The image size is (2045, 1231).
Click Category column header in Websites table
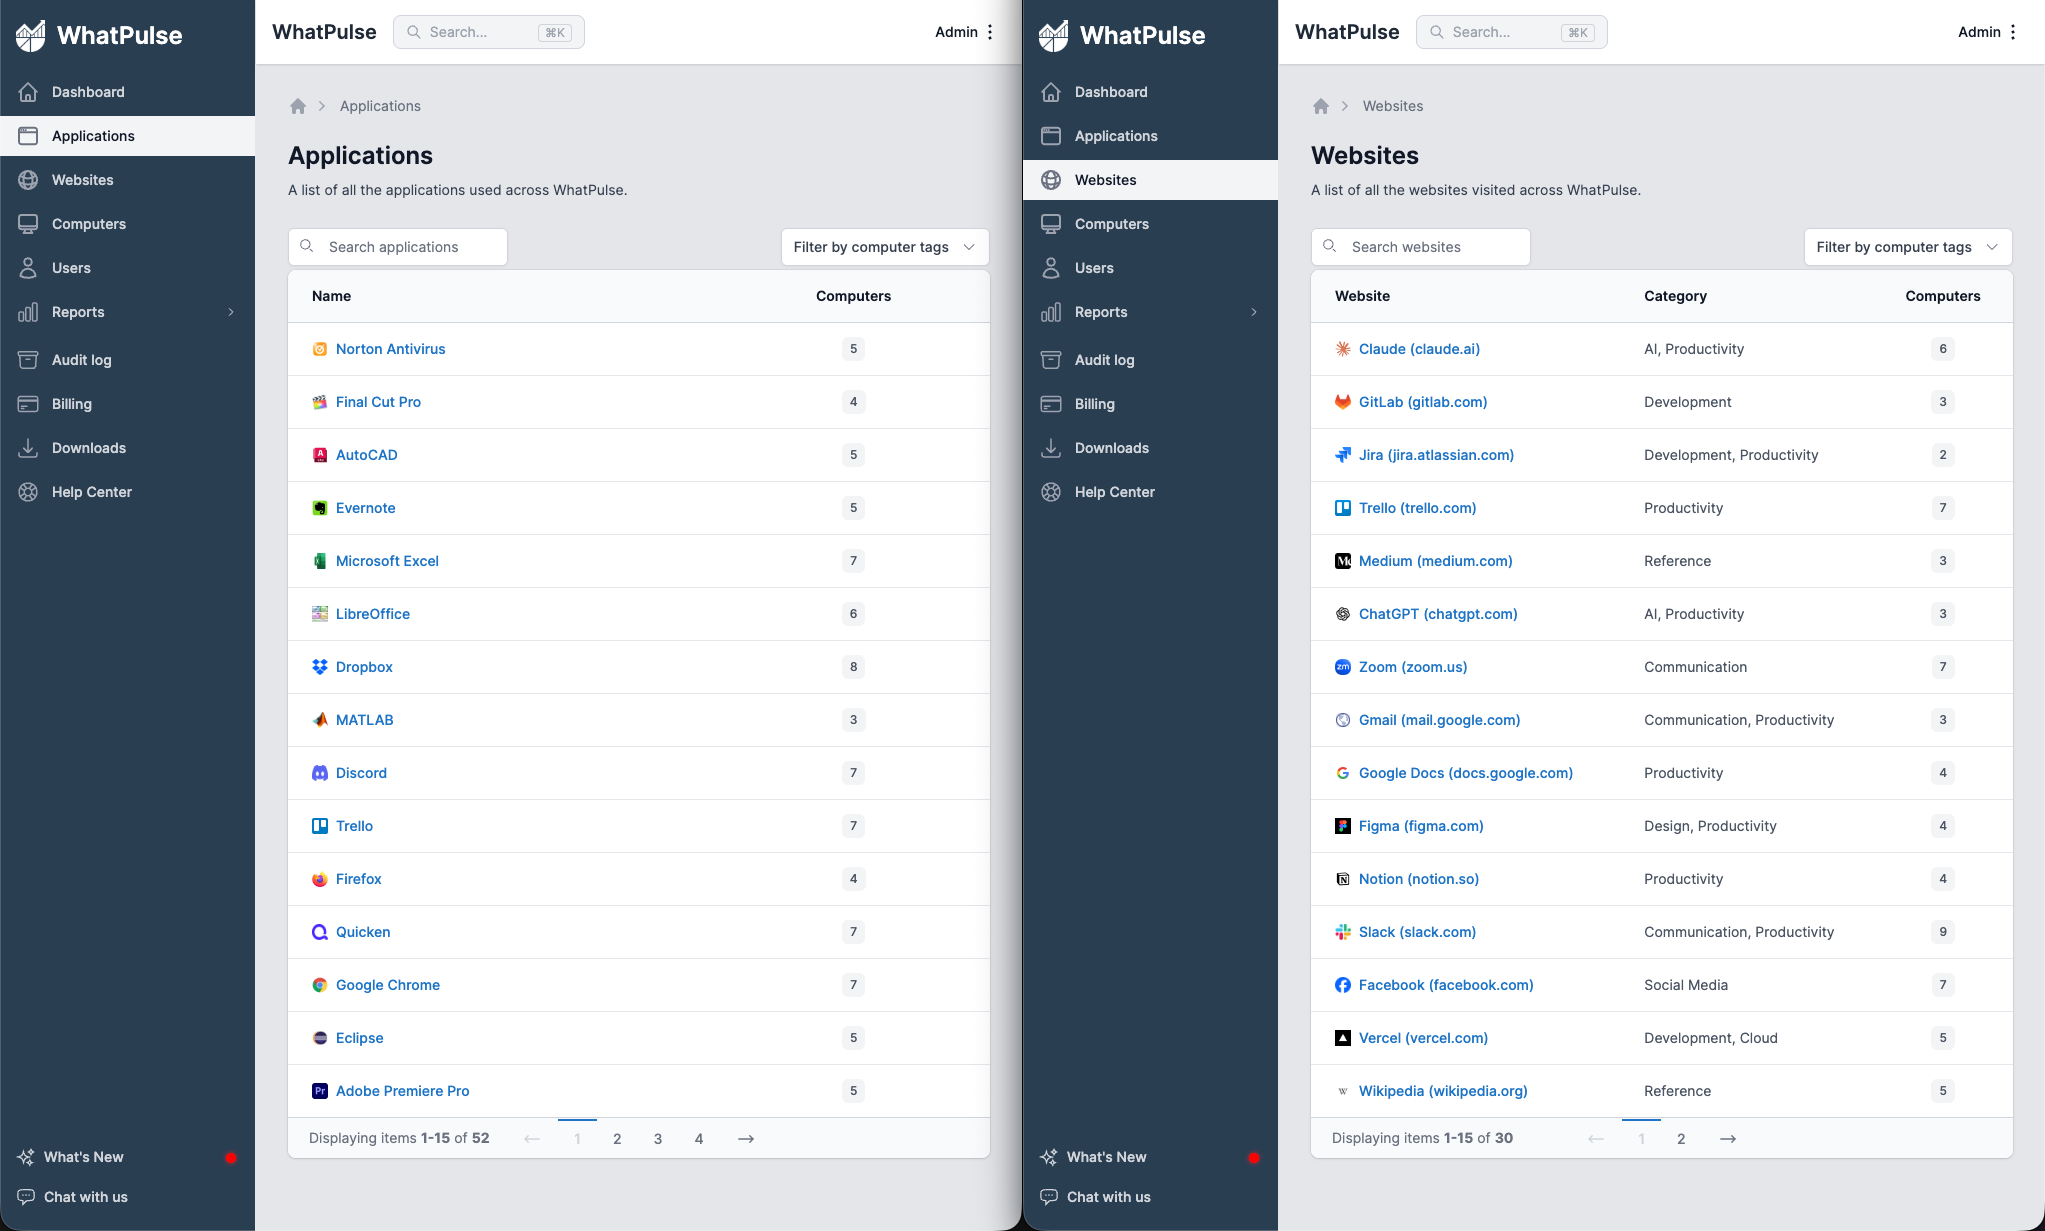click(1675, 296)
